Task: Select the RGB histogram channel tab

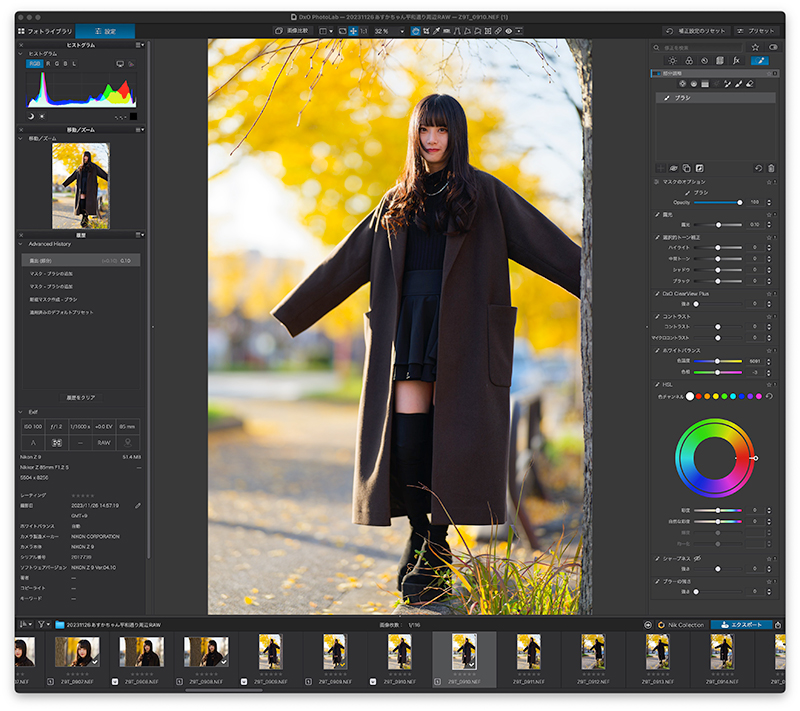Action: pos(34,64)
